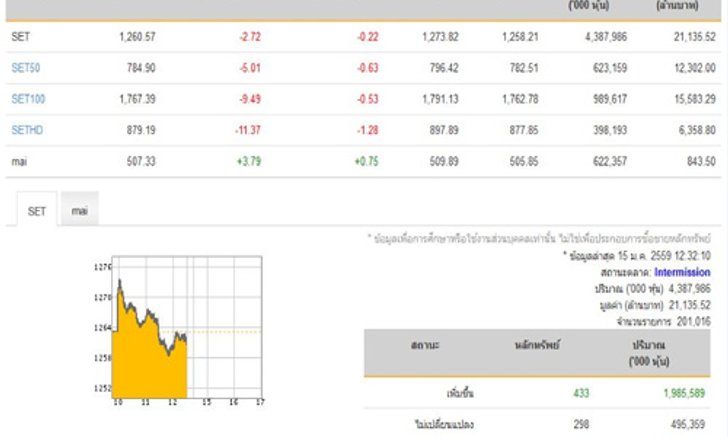This screenshot has width=728, height=437.
Task: Select SET100 change value -9.49
Action: (250, 99)
